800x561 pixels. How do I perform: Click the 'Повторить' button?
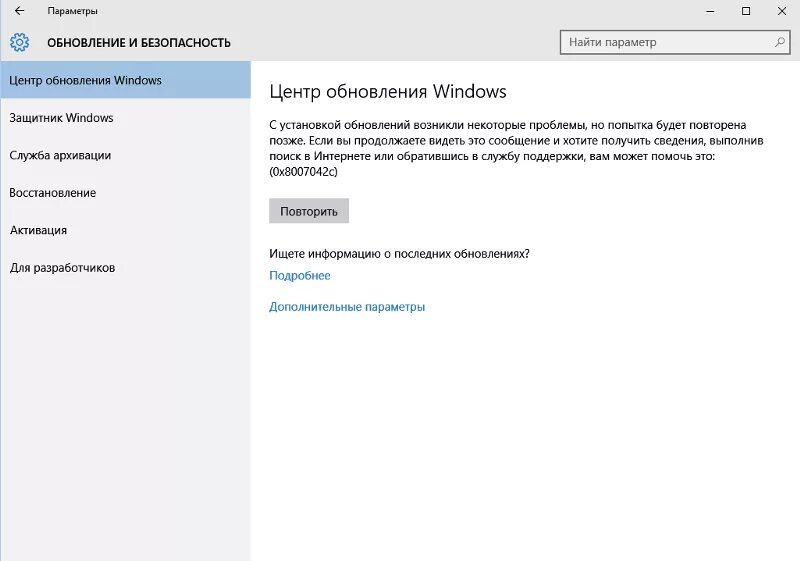pos(309,211)
